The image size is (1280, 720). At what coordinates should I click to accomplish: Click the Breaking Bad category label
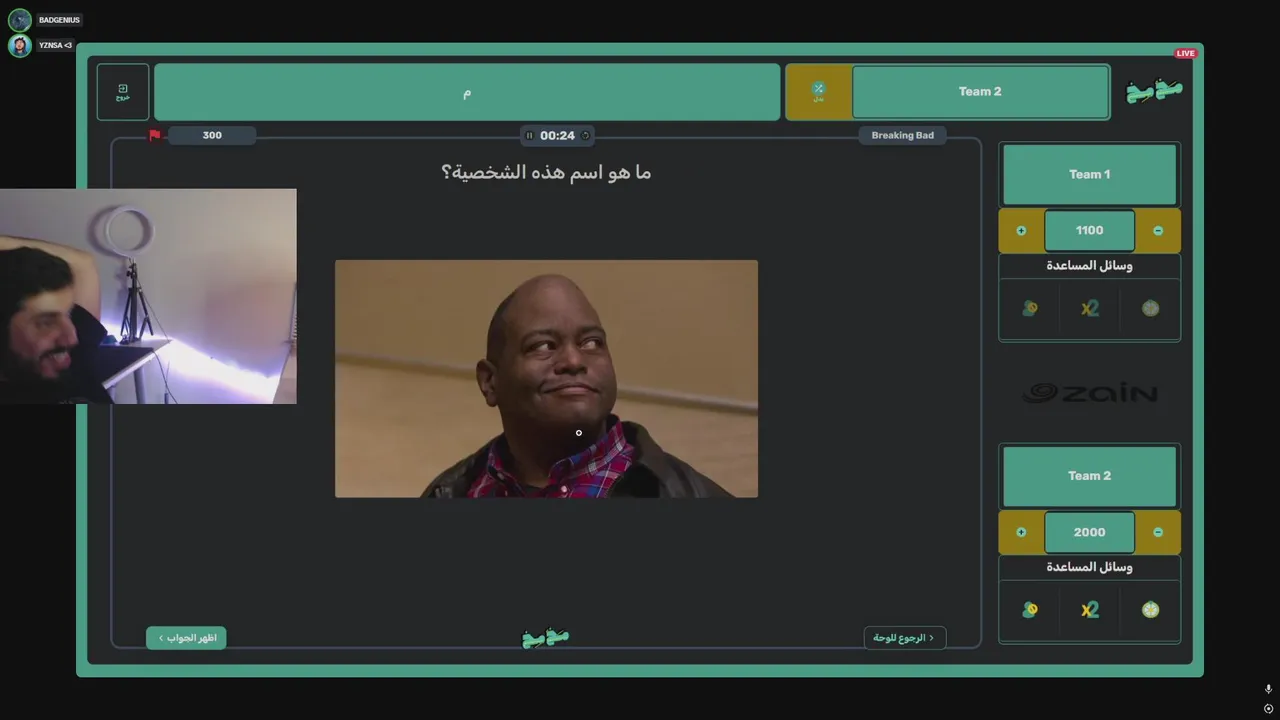tap(902, 136)
